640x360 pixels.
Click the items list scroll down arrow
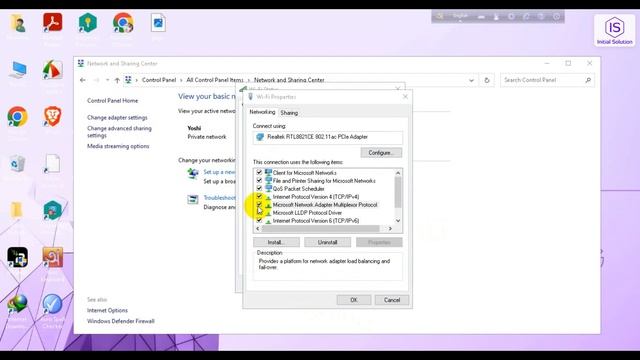(x=398, y=221)
